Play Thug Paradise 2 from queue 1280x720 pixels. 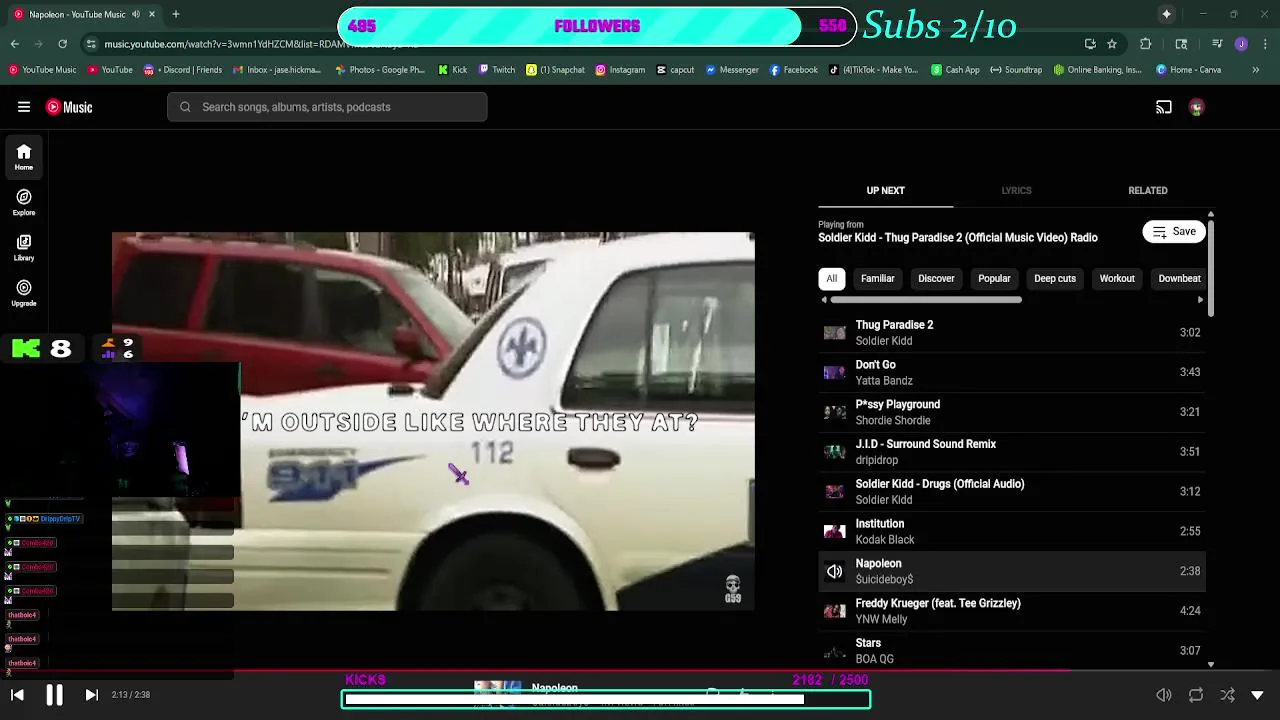tap(1012, 332)
